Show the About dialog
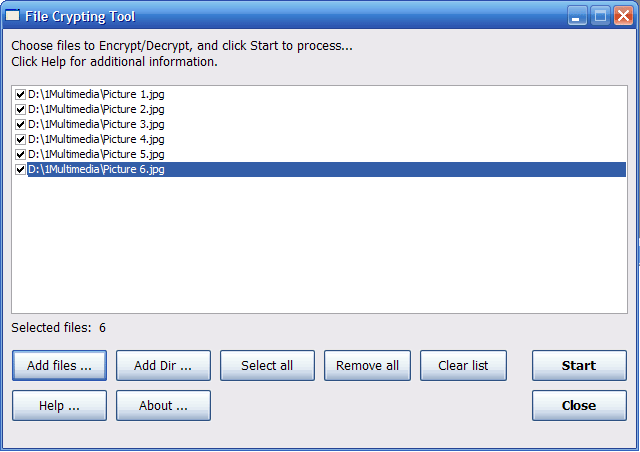Image resolution: width=640 pixels, height=452 pixels. coord(163,406)
